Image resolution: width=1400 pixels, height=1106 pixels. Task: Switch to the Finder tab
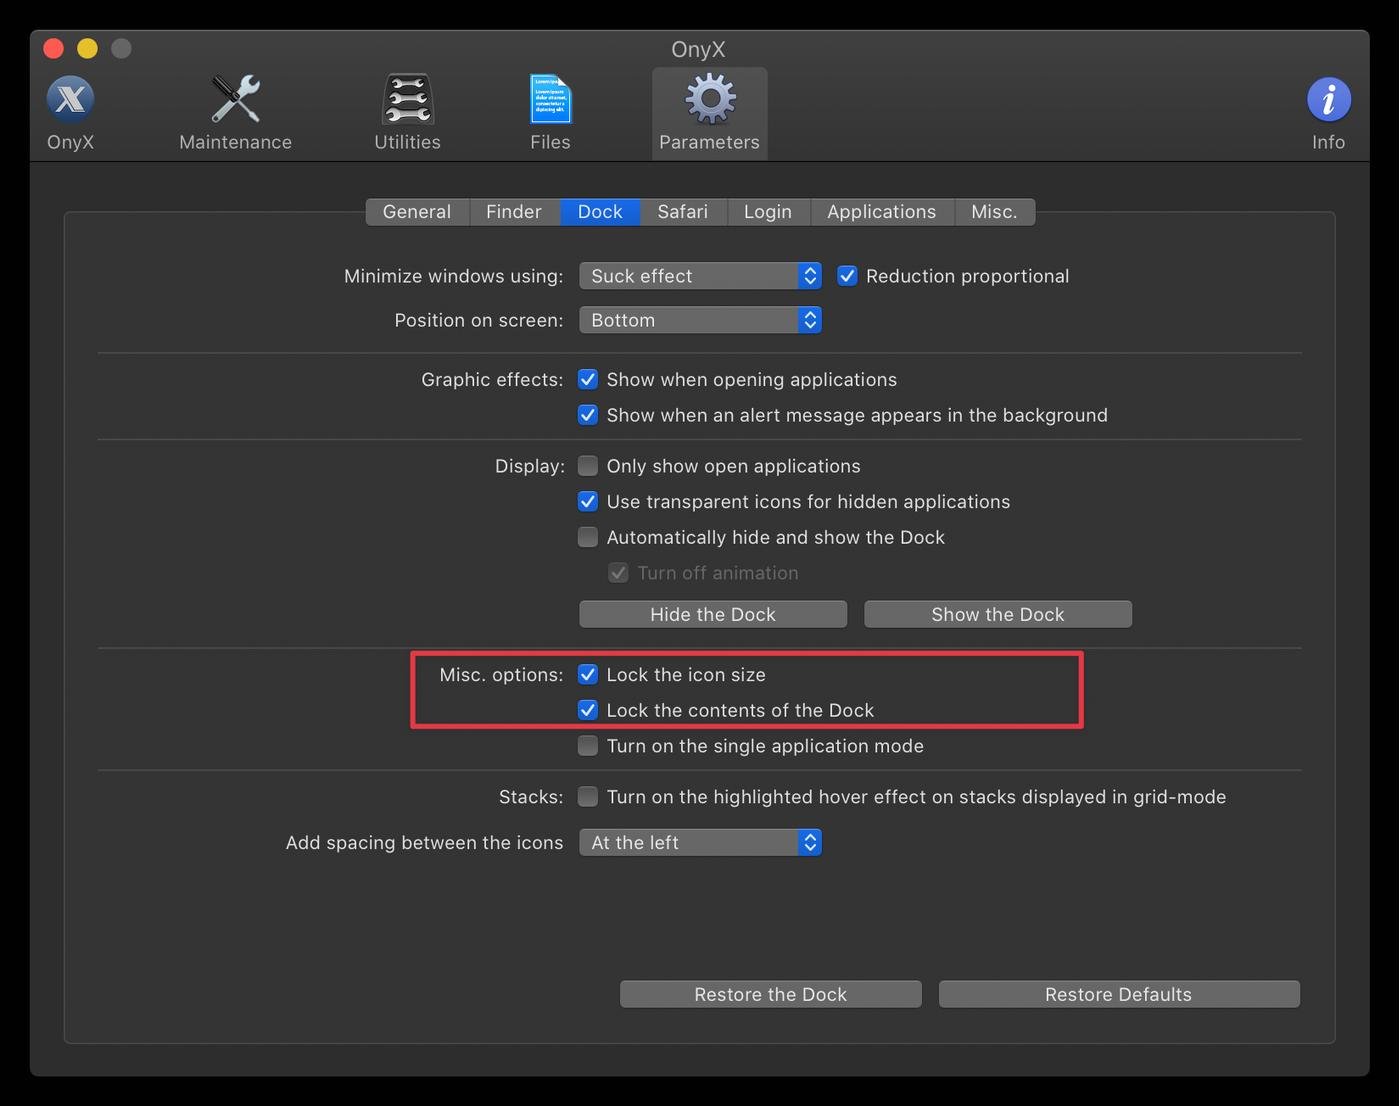pyautogui.click(x=513, y=212)
